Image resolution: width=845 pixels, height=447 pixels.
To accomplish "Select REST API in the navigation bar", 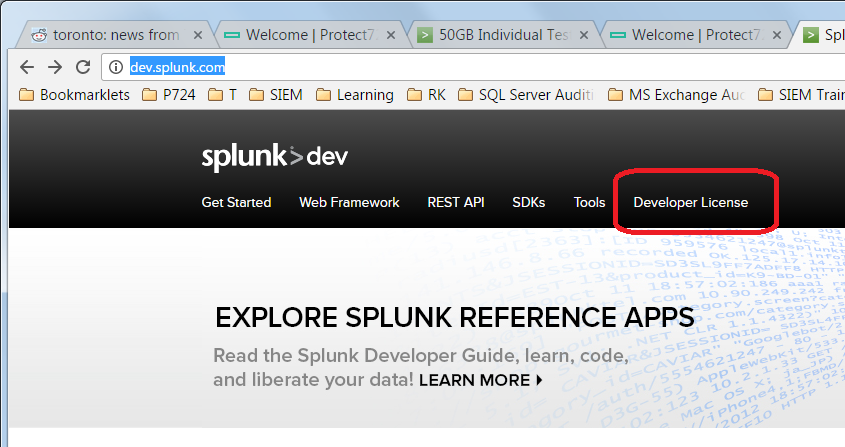I will [456, 202].
